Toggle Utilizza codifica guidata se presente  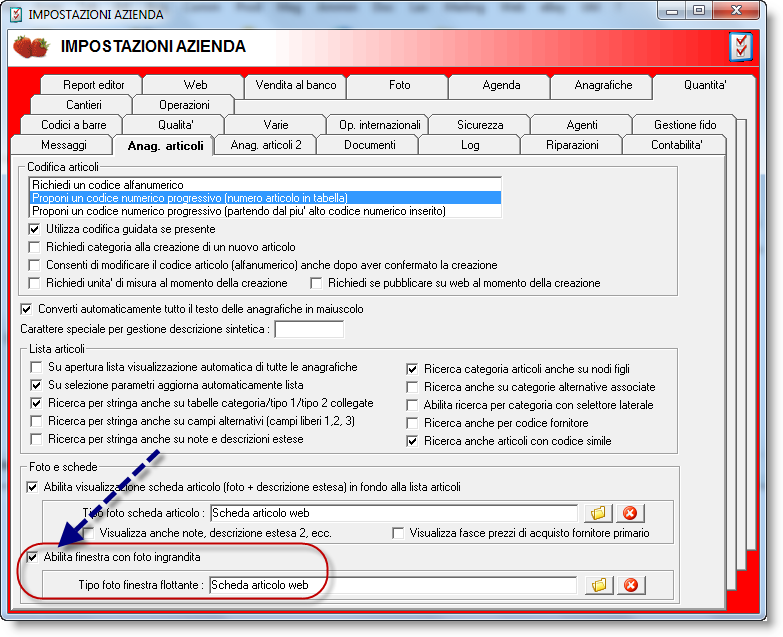point(34,230)
